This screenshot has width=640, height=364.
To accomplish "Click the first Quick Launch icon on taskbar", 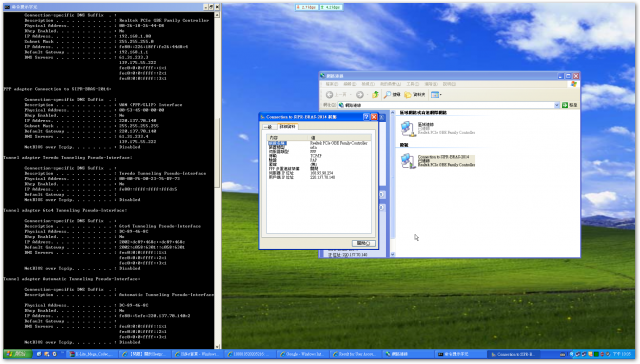I will pos(39,354).
